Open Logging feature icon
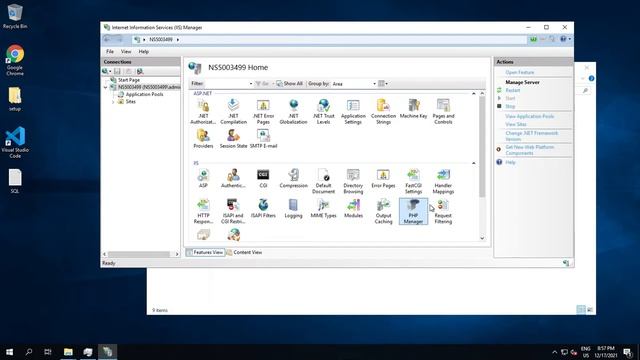640x360 pixels. coord(293,208)
